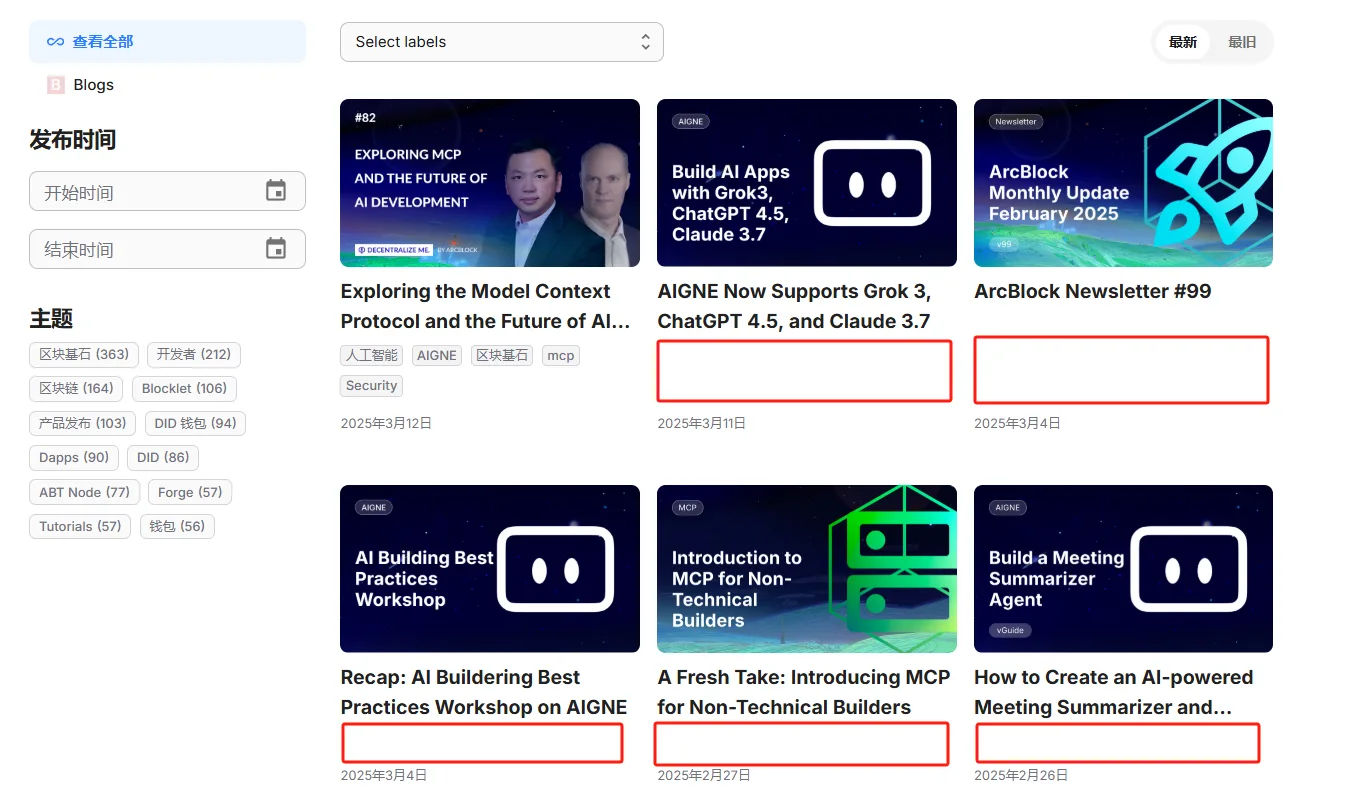Filter by topic ABT Node (77)
This screenshot has height=788, width=1354.
84,492
